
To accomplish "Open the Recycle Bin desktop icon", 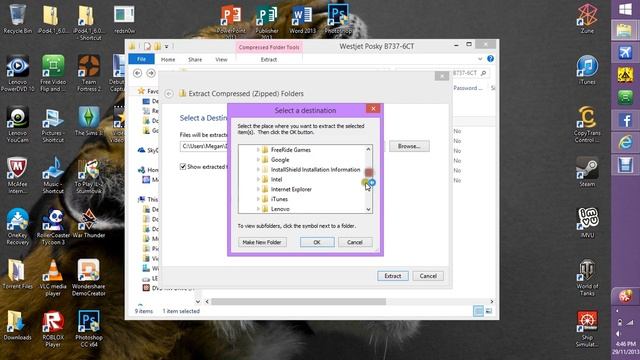I will [17, 18].
